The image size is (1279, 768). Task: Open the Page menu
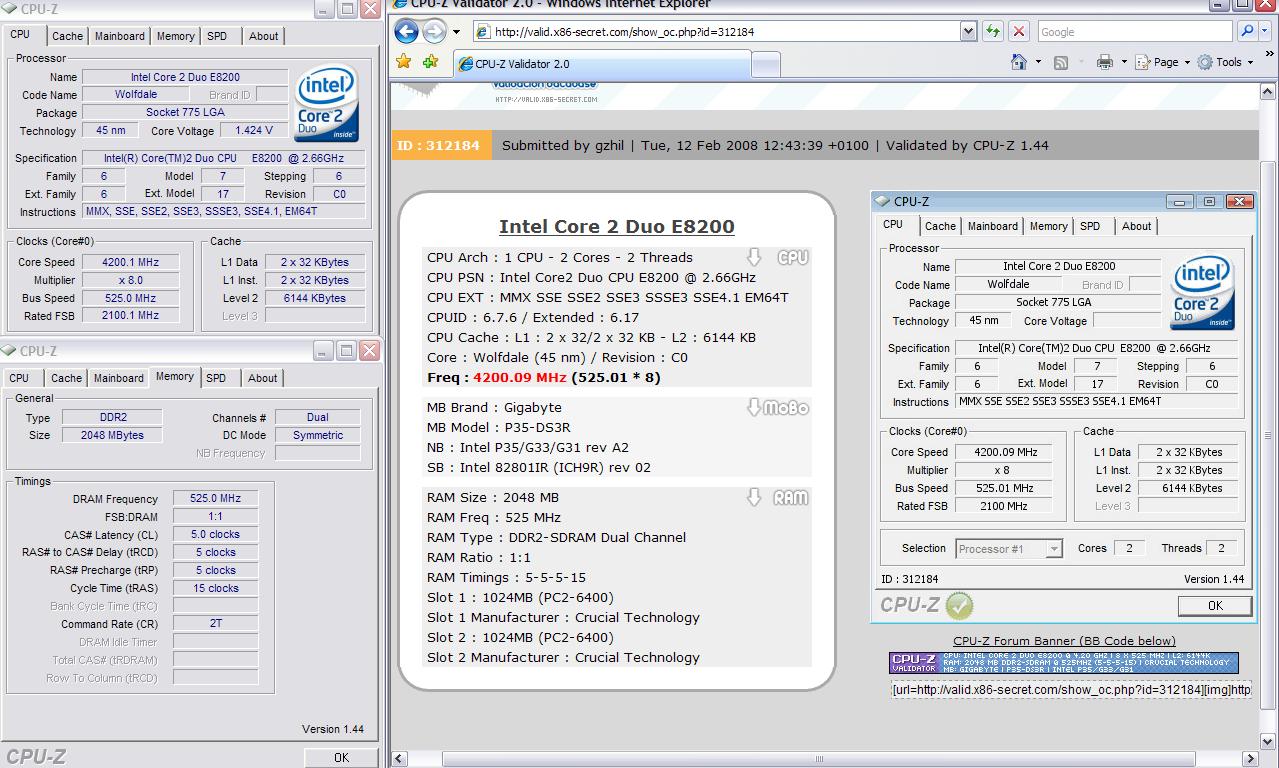[1162, 62]
